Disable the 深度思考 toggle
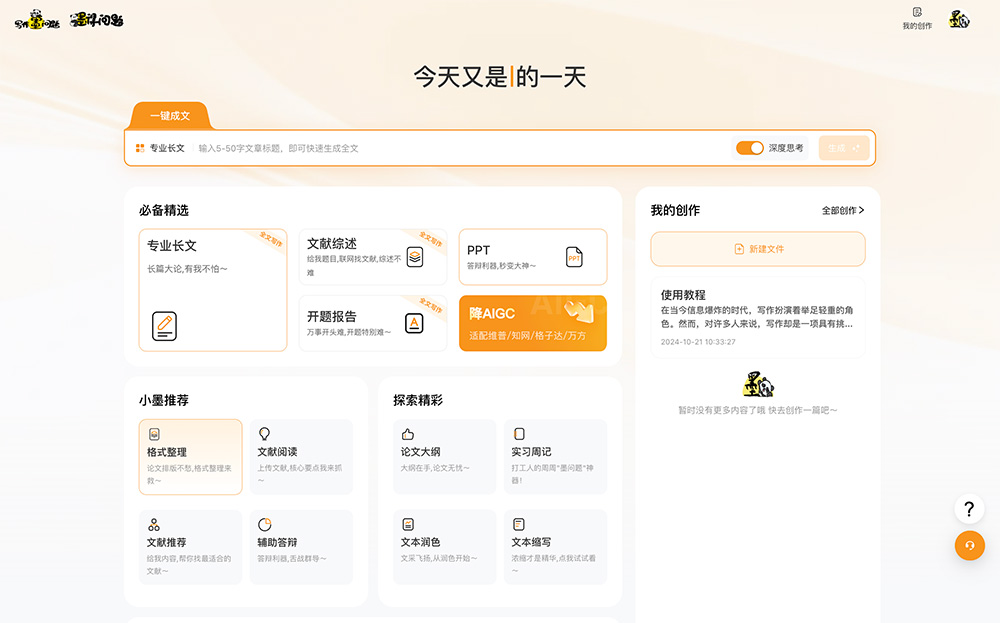 (x=749, y=147)
